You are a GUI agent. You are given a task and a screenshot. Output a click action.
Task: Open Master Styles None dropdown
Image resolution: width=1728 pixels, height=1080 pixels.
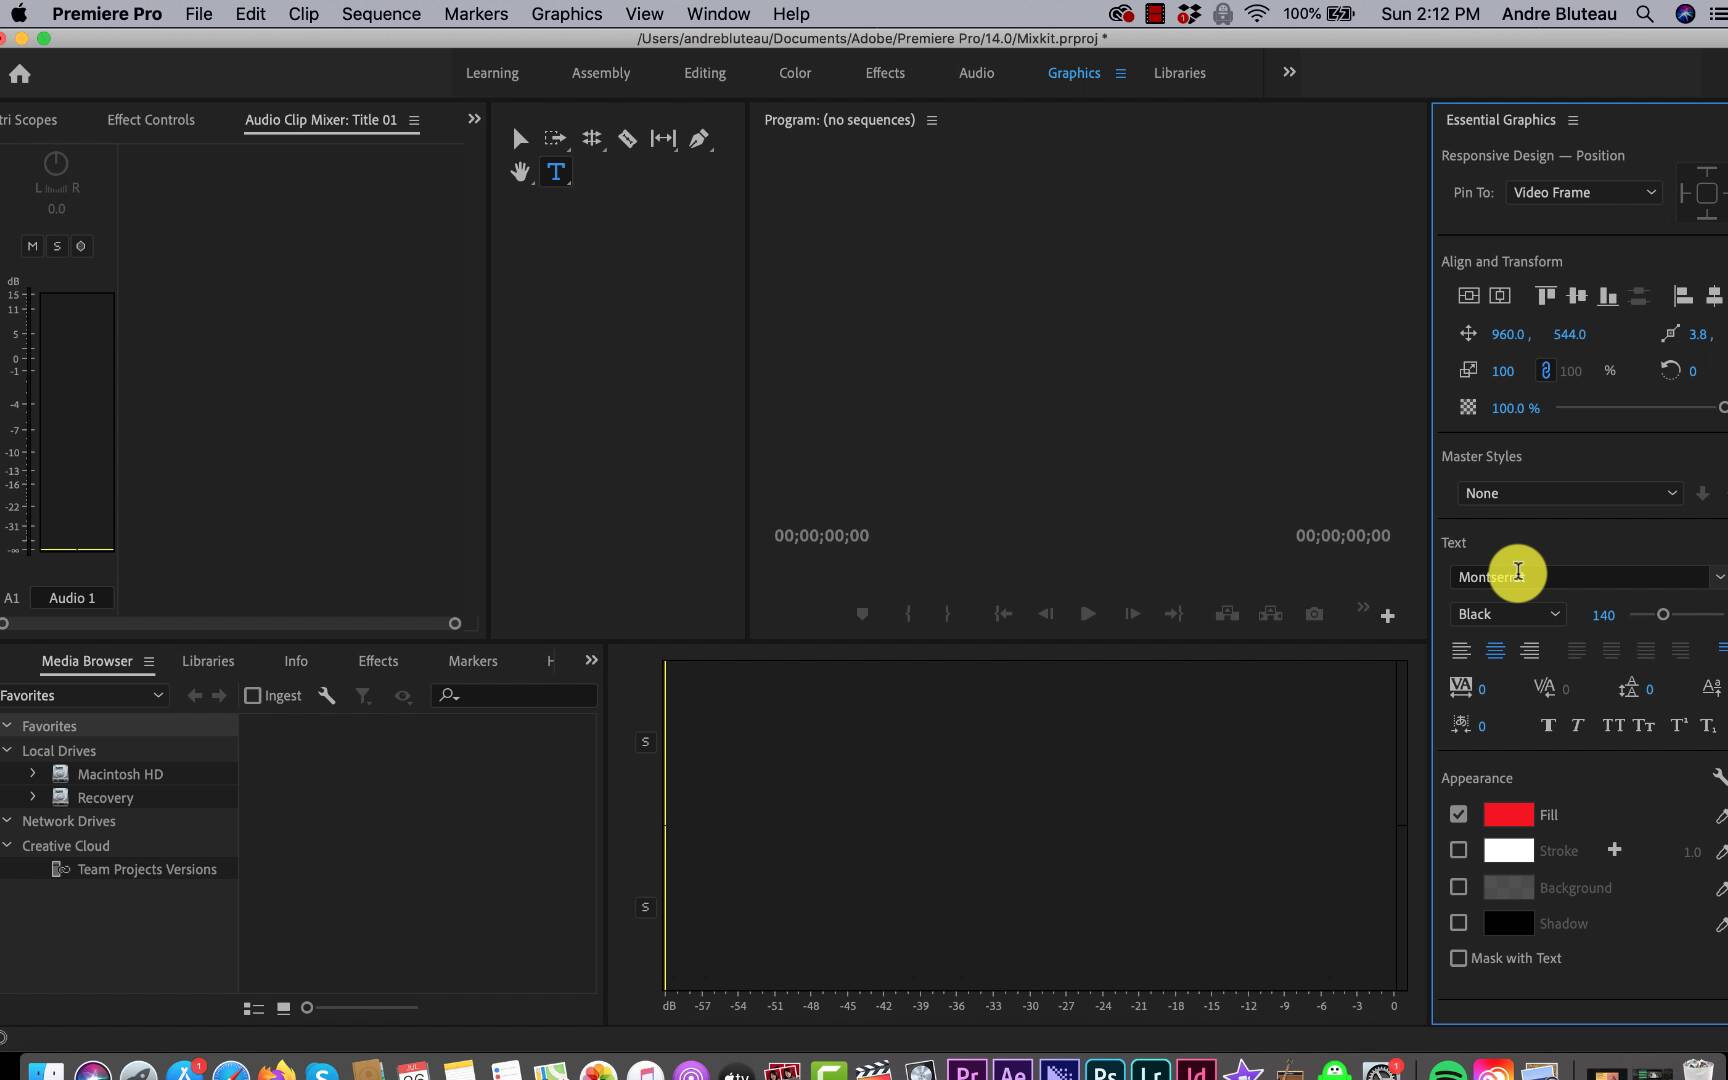(1570, 493)
